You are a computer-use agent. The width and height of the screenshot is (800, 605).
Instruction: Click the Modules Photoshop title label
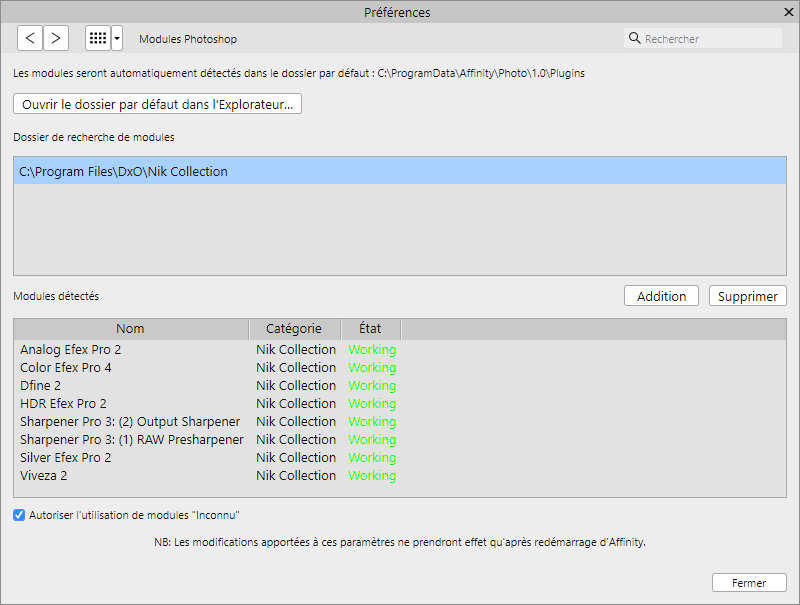click(188, 39)
